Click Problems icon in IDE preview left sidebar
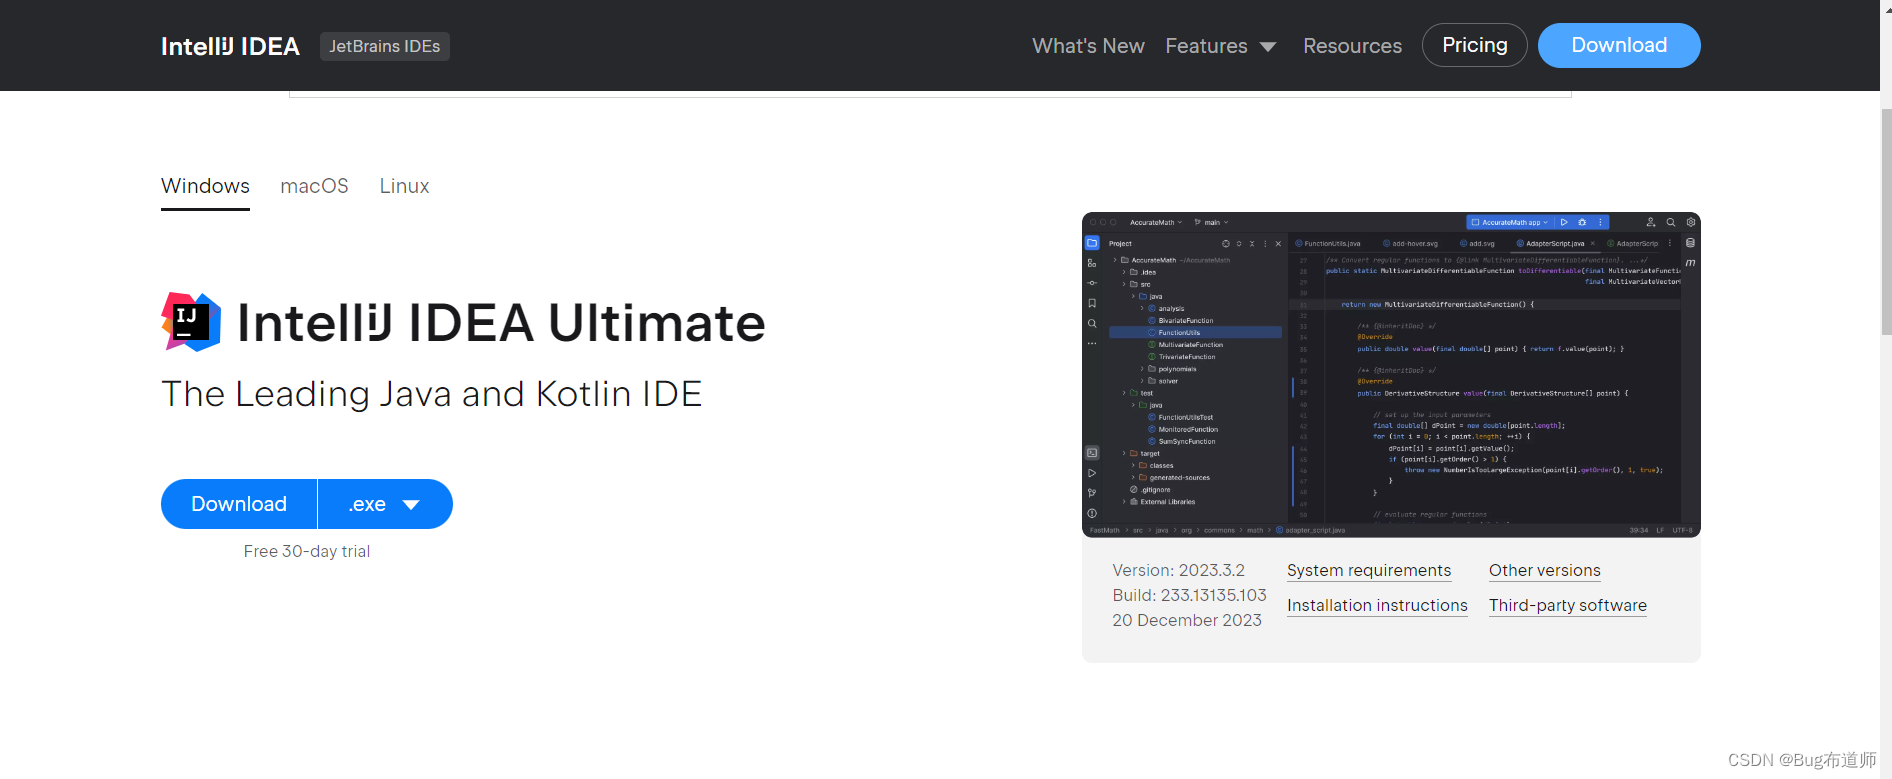1892x779 pixels. click(1092, 513)
